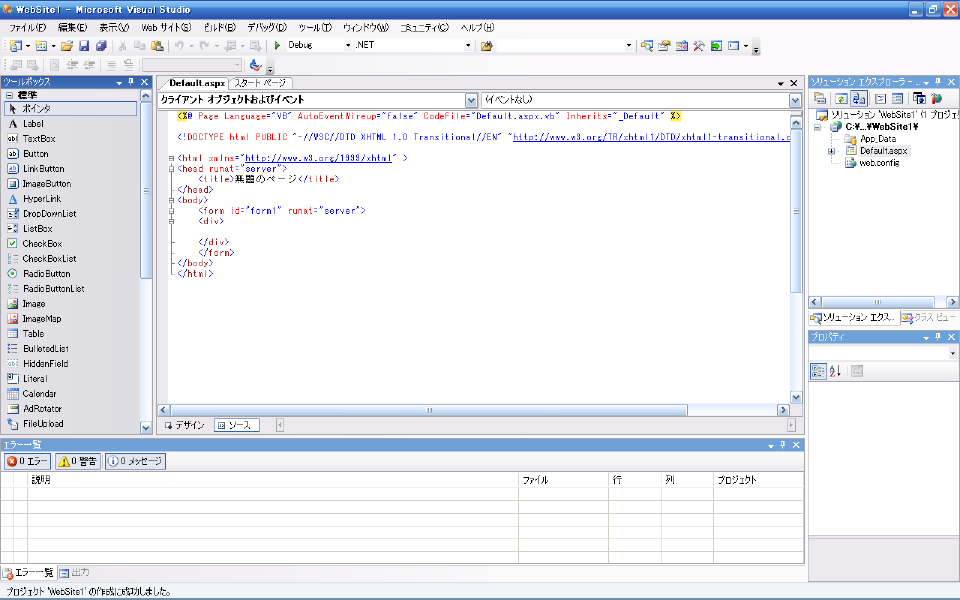The height and width of the screenshot is (600, 960).
Task: Click the Properties icon in Solution Explorer toolbar
Action: point(819,99)
